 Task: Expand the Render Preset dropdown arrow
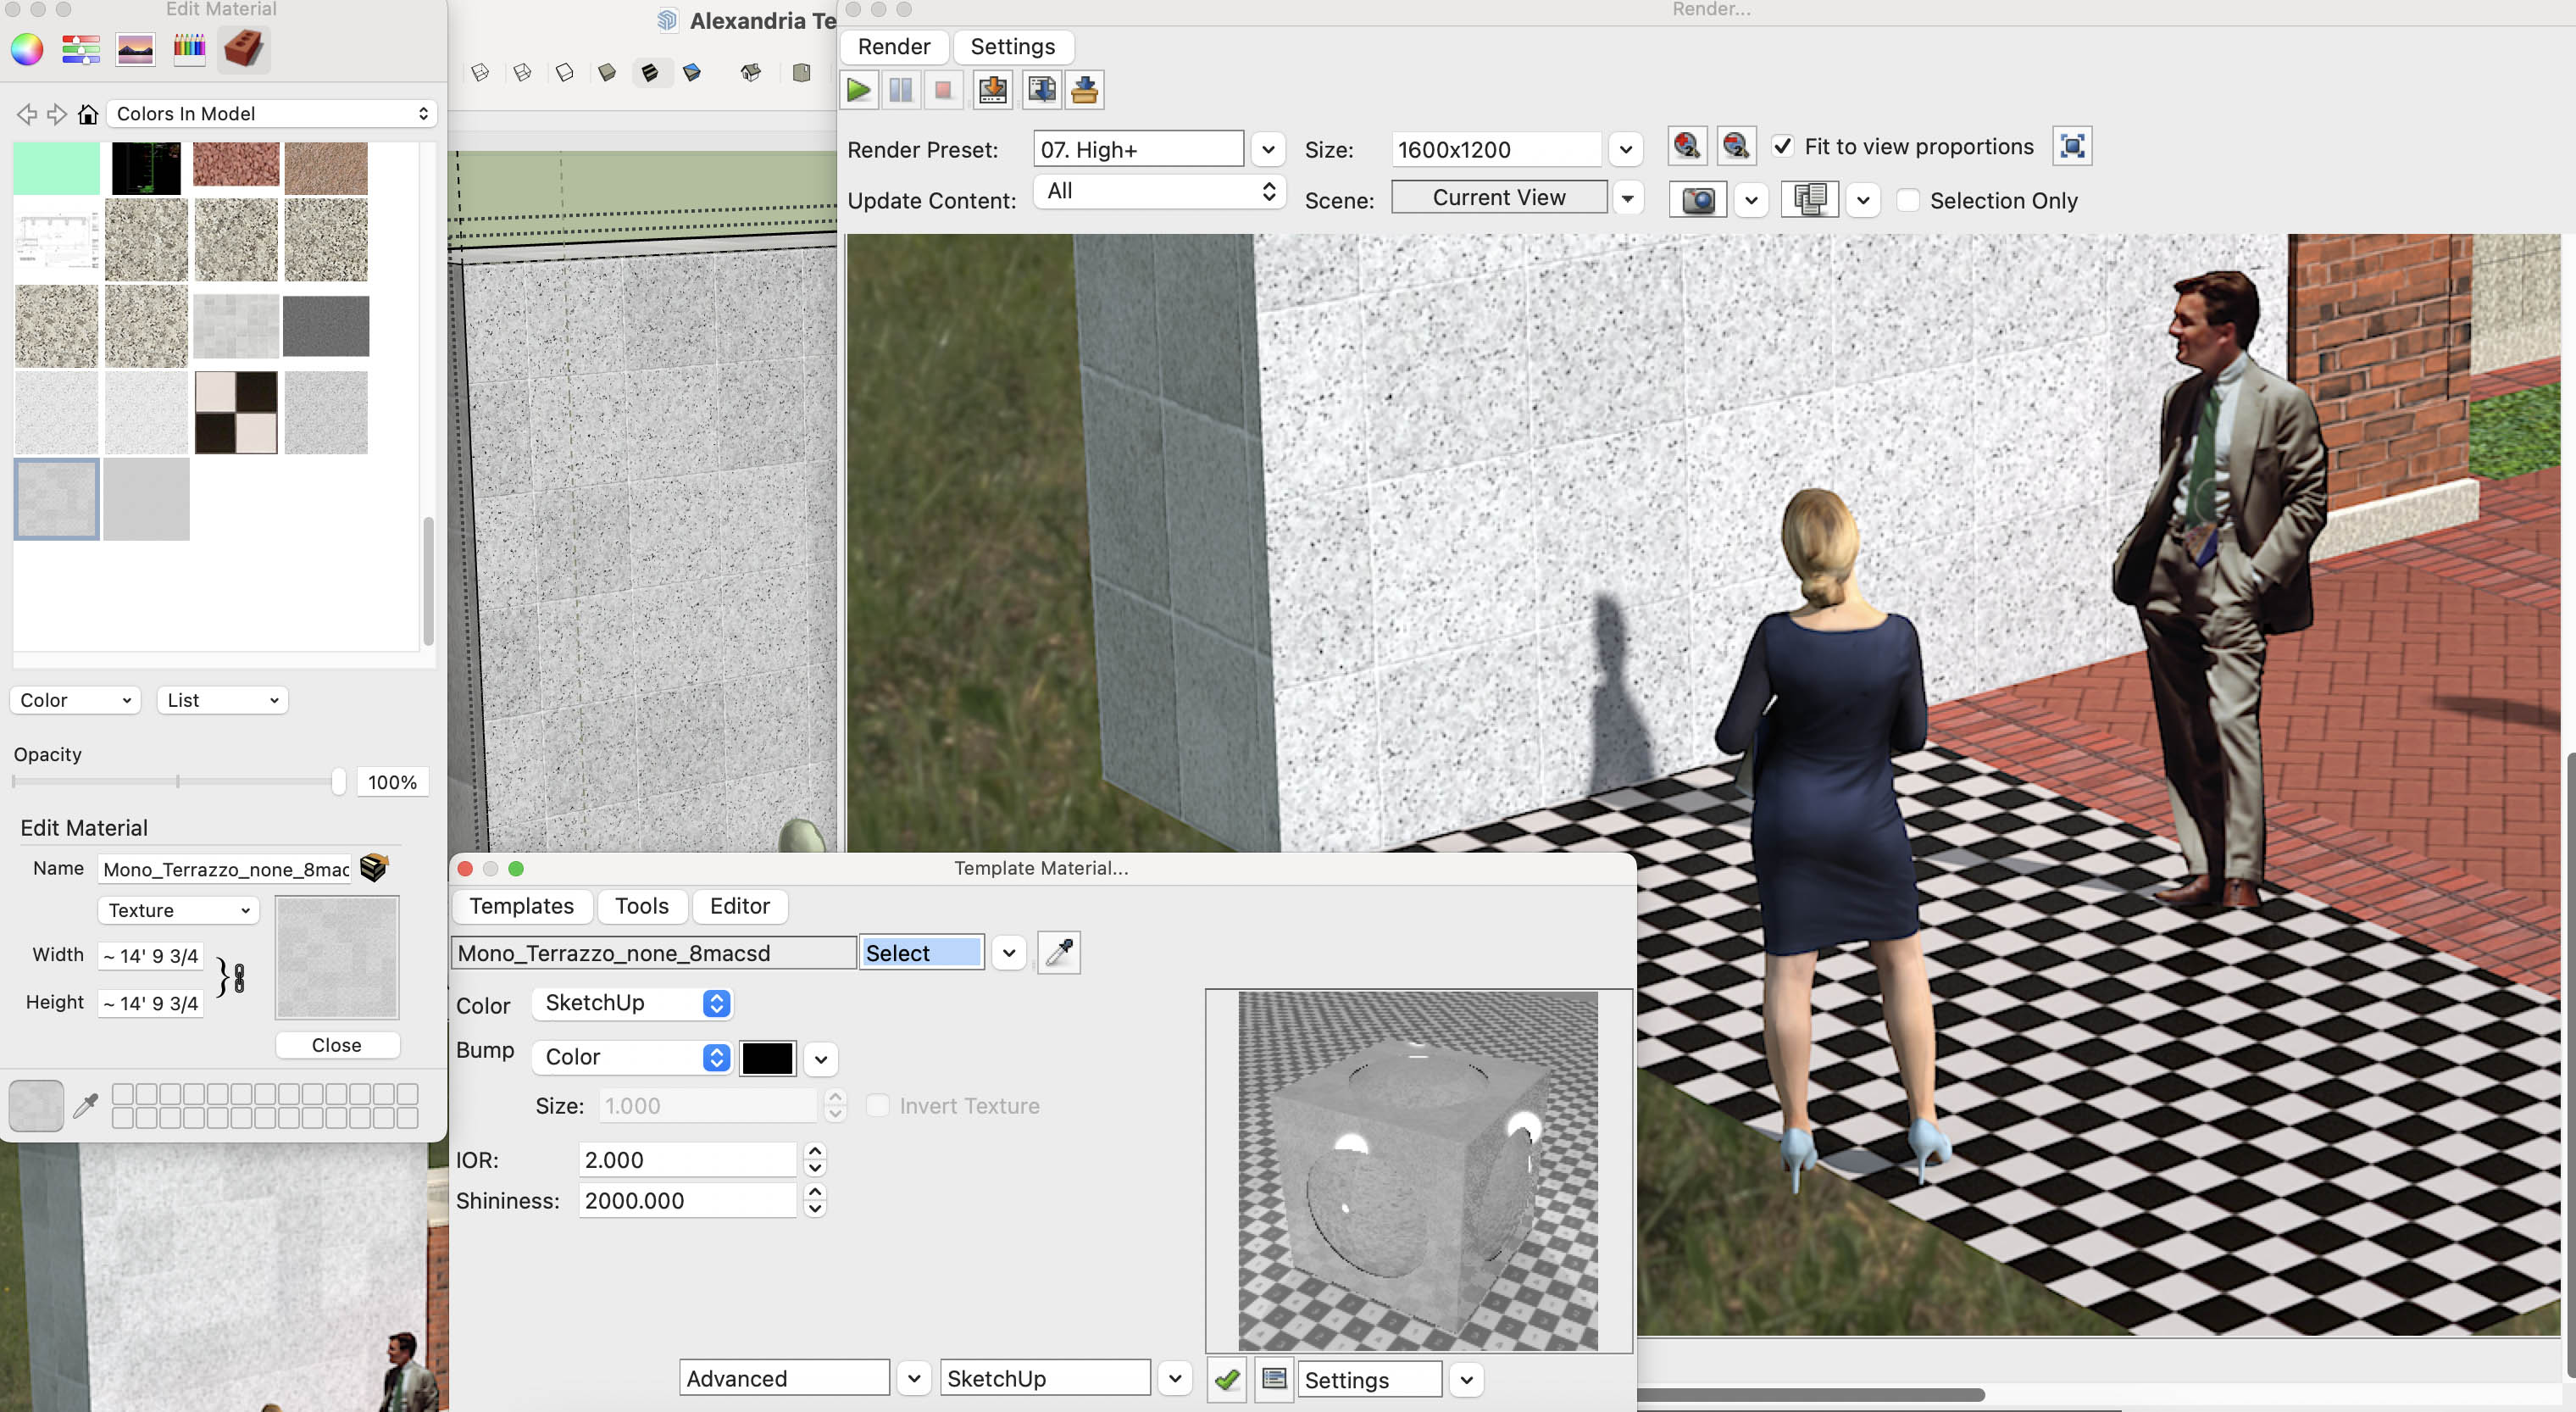pyautogui.click(x=1268, y=150)
